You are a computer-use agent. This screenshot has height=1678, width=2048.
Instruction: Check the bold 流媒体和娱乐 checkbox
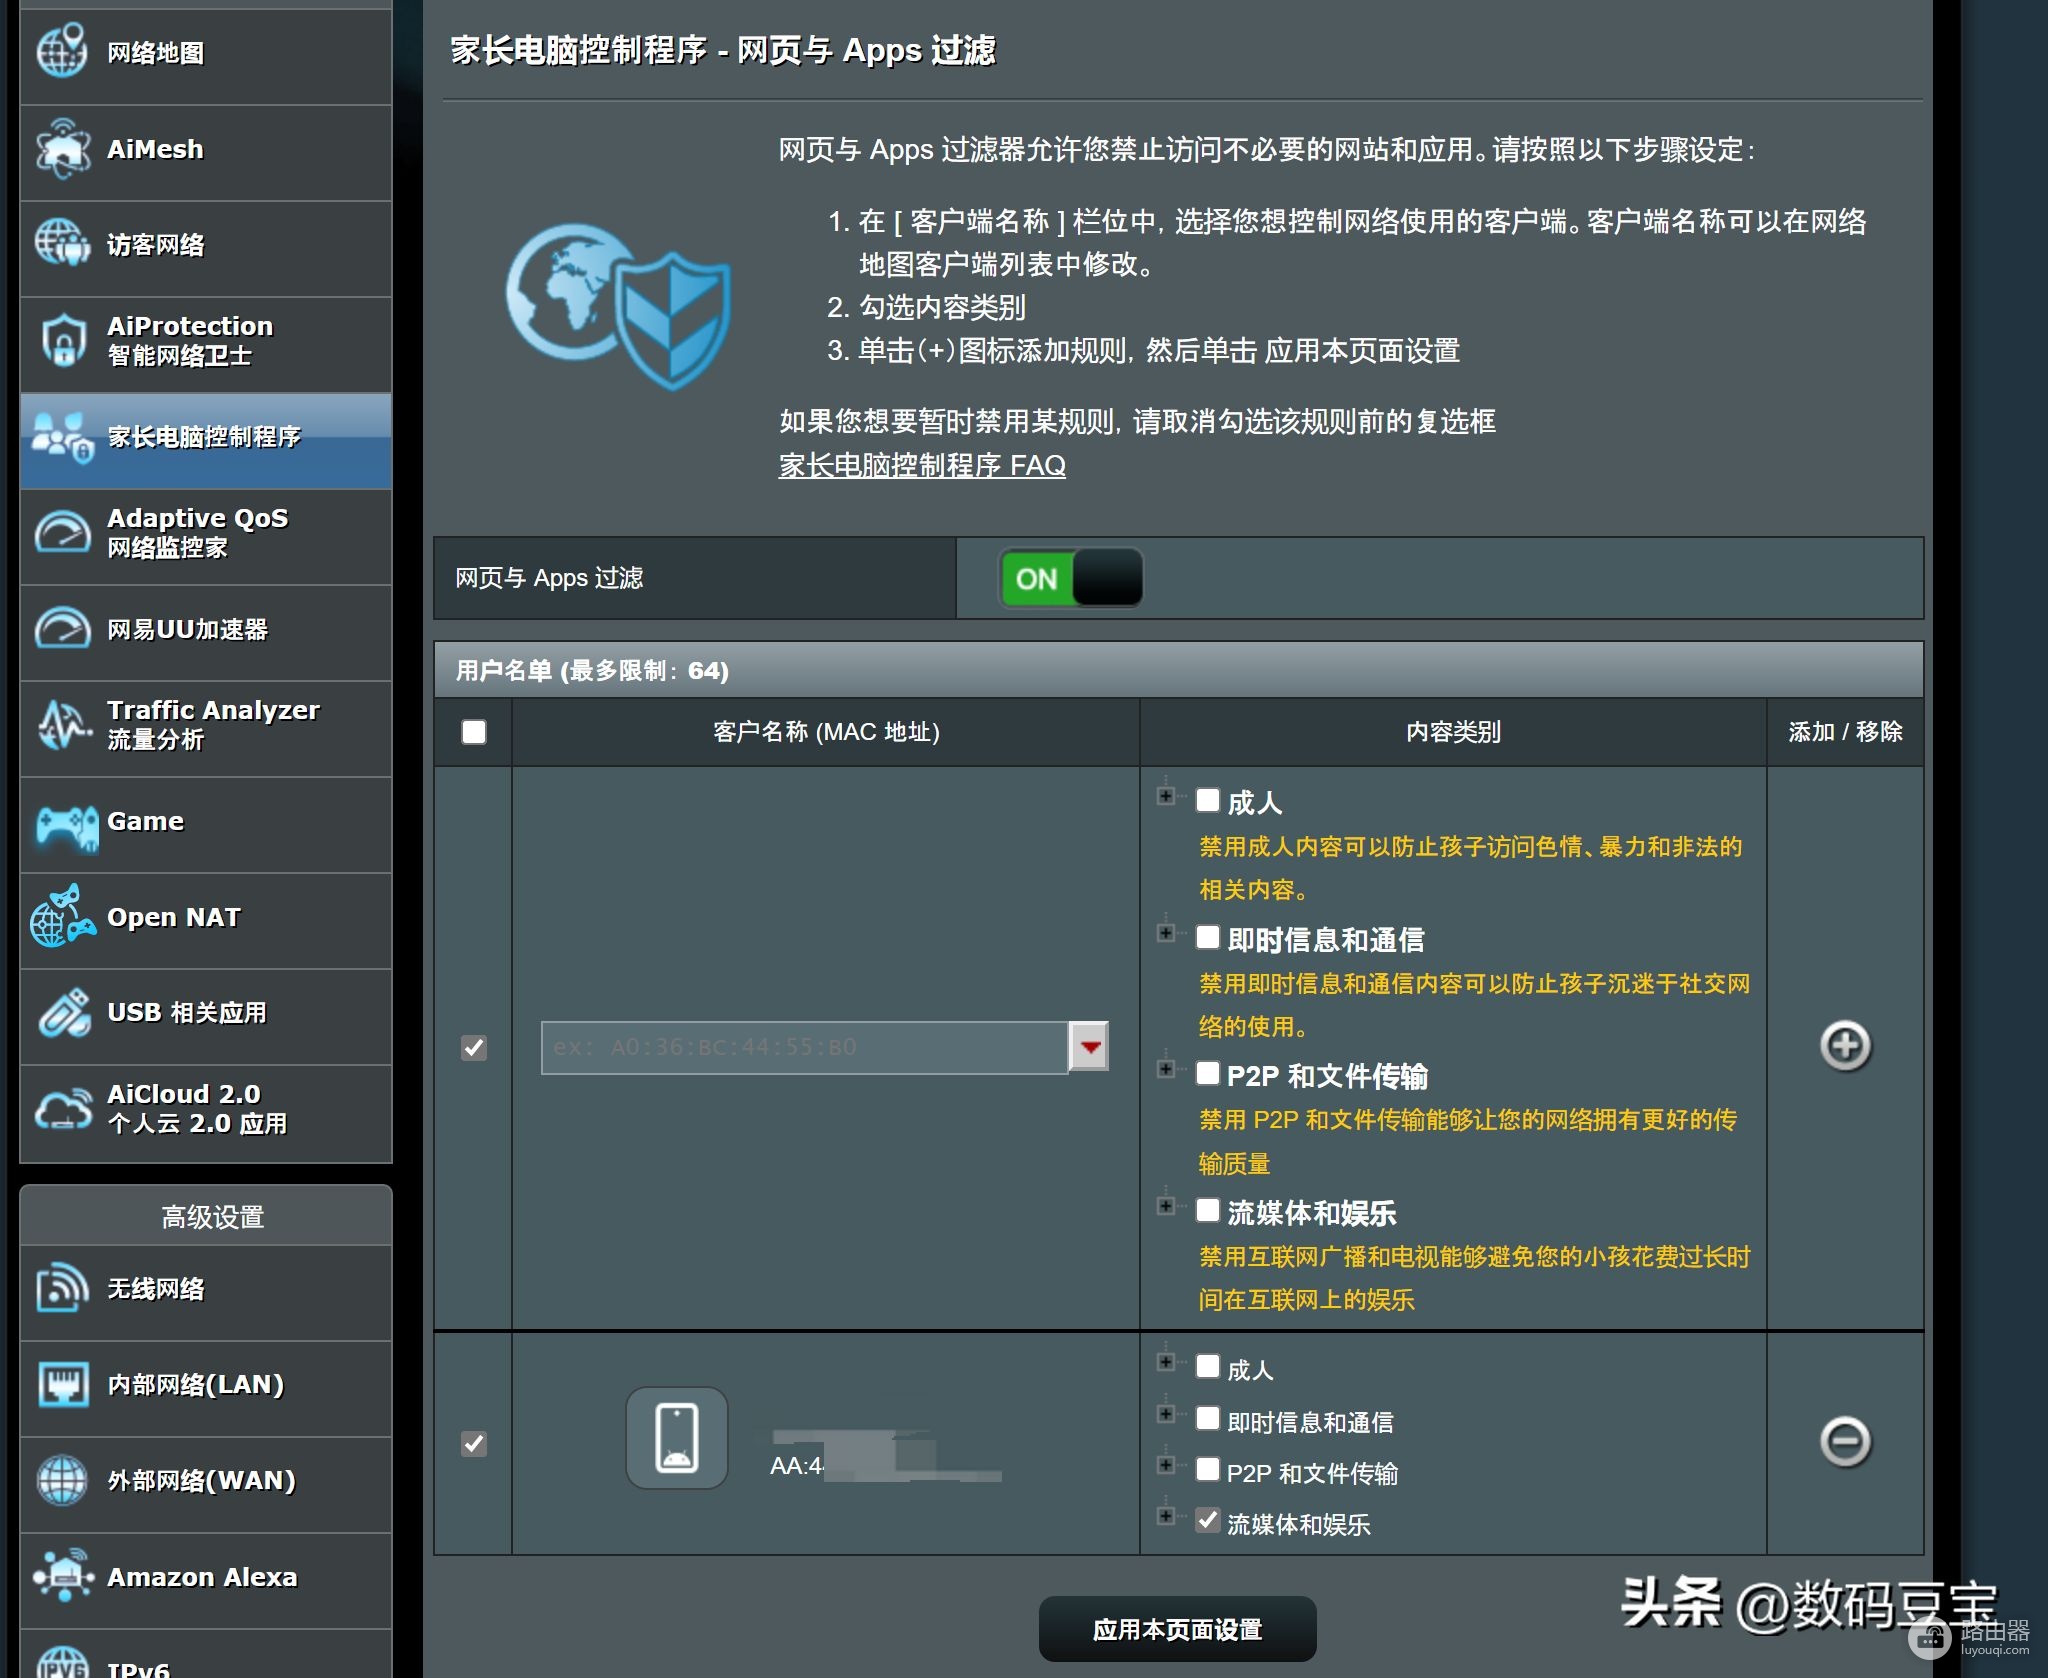[1208, 1210]
